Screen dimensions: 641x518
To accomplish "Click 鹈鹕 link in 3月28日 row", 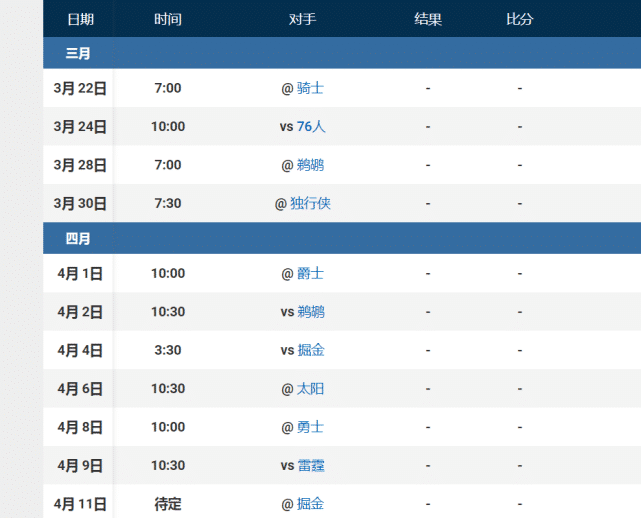I will pos(310,165).
